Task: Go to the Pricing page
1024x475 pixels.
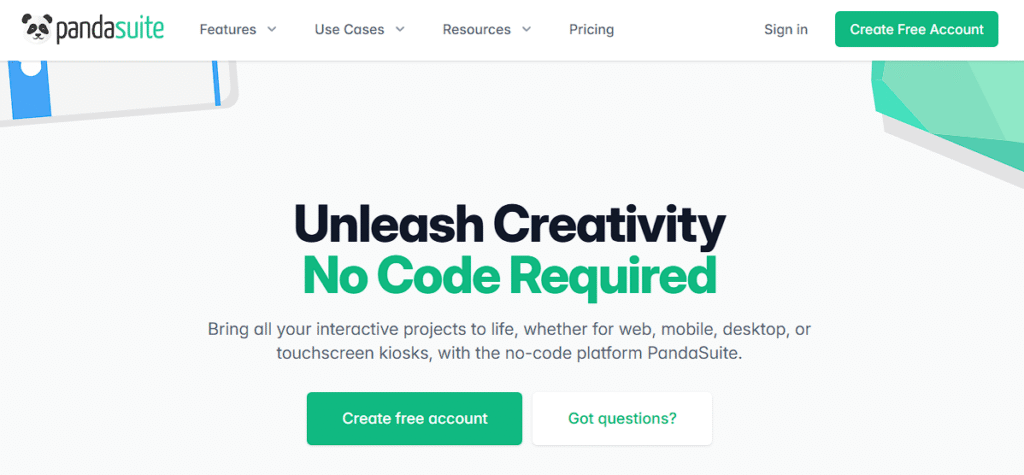Action: pyautogui.click(x=591, y=29)
